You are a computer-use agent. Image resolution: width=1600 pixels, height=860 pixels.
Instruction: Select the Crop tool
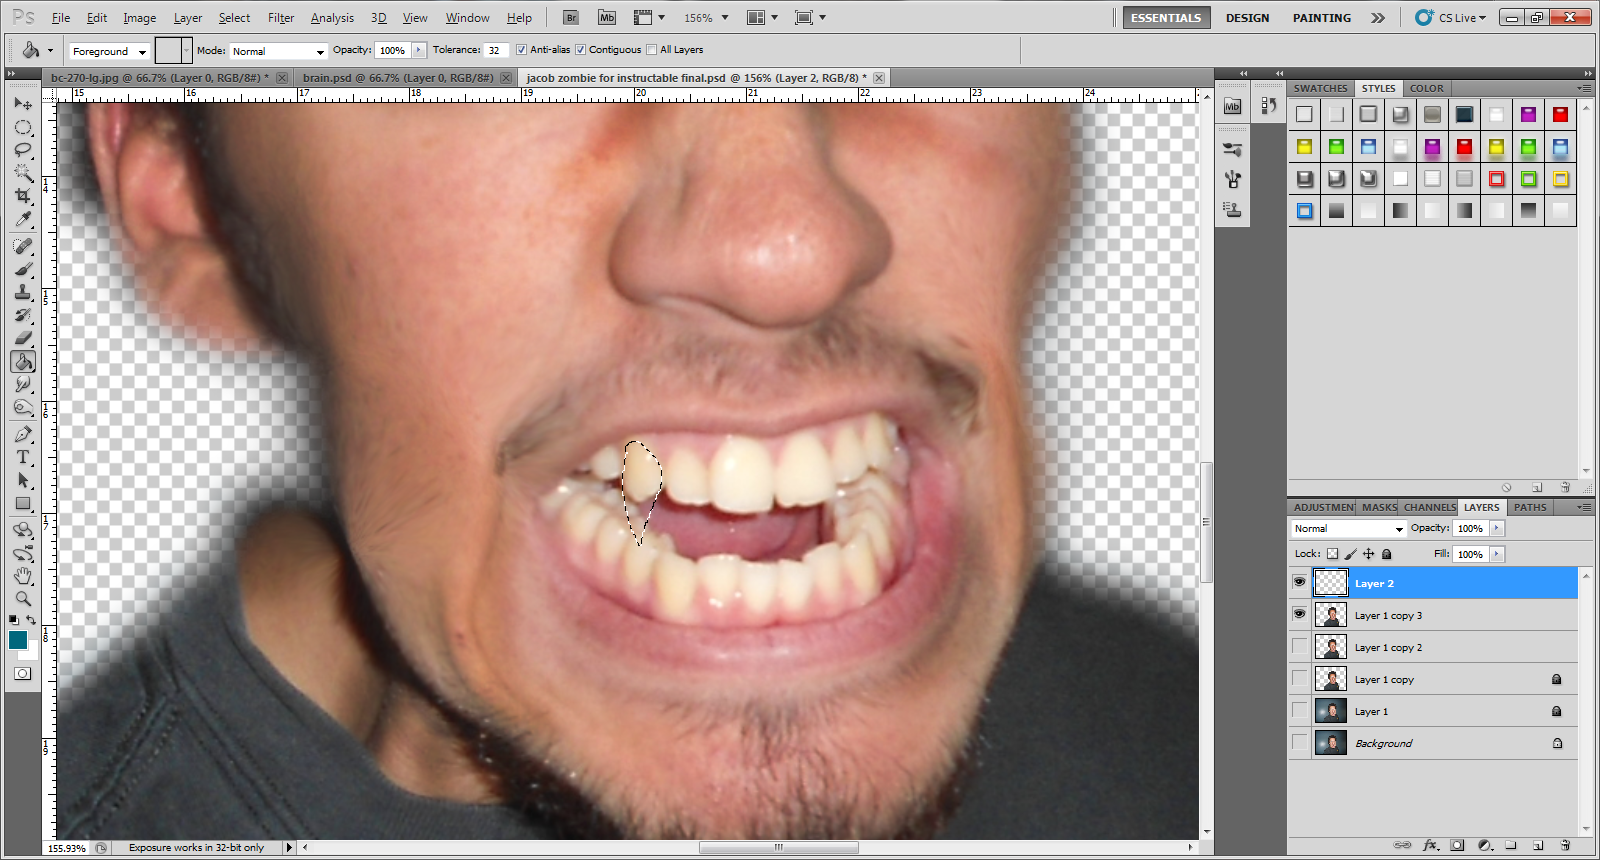pos(23,196)
